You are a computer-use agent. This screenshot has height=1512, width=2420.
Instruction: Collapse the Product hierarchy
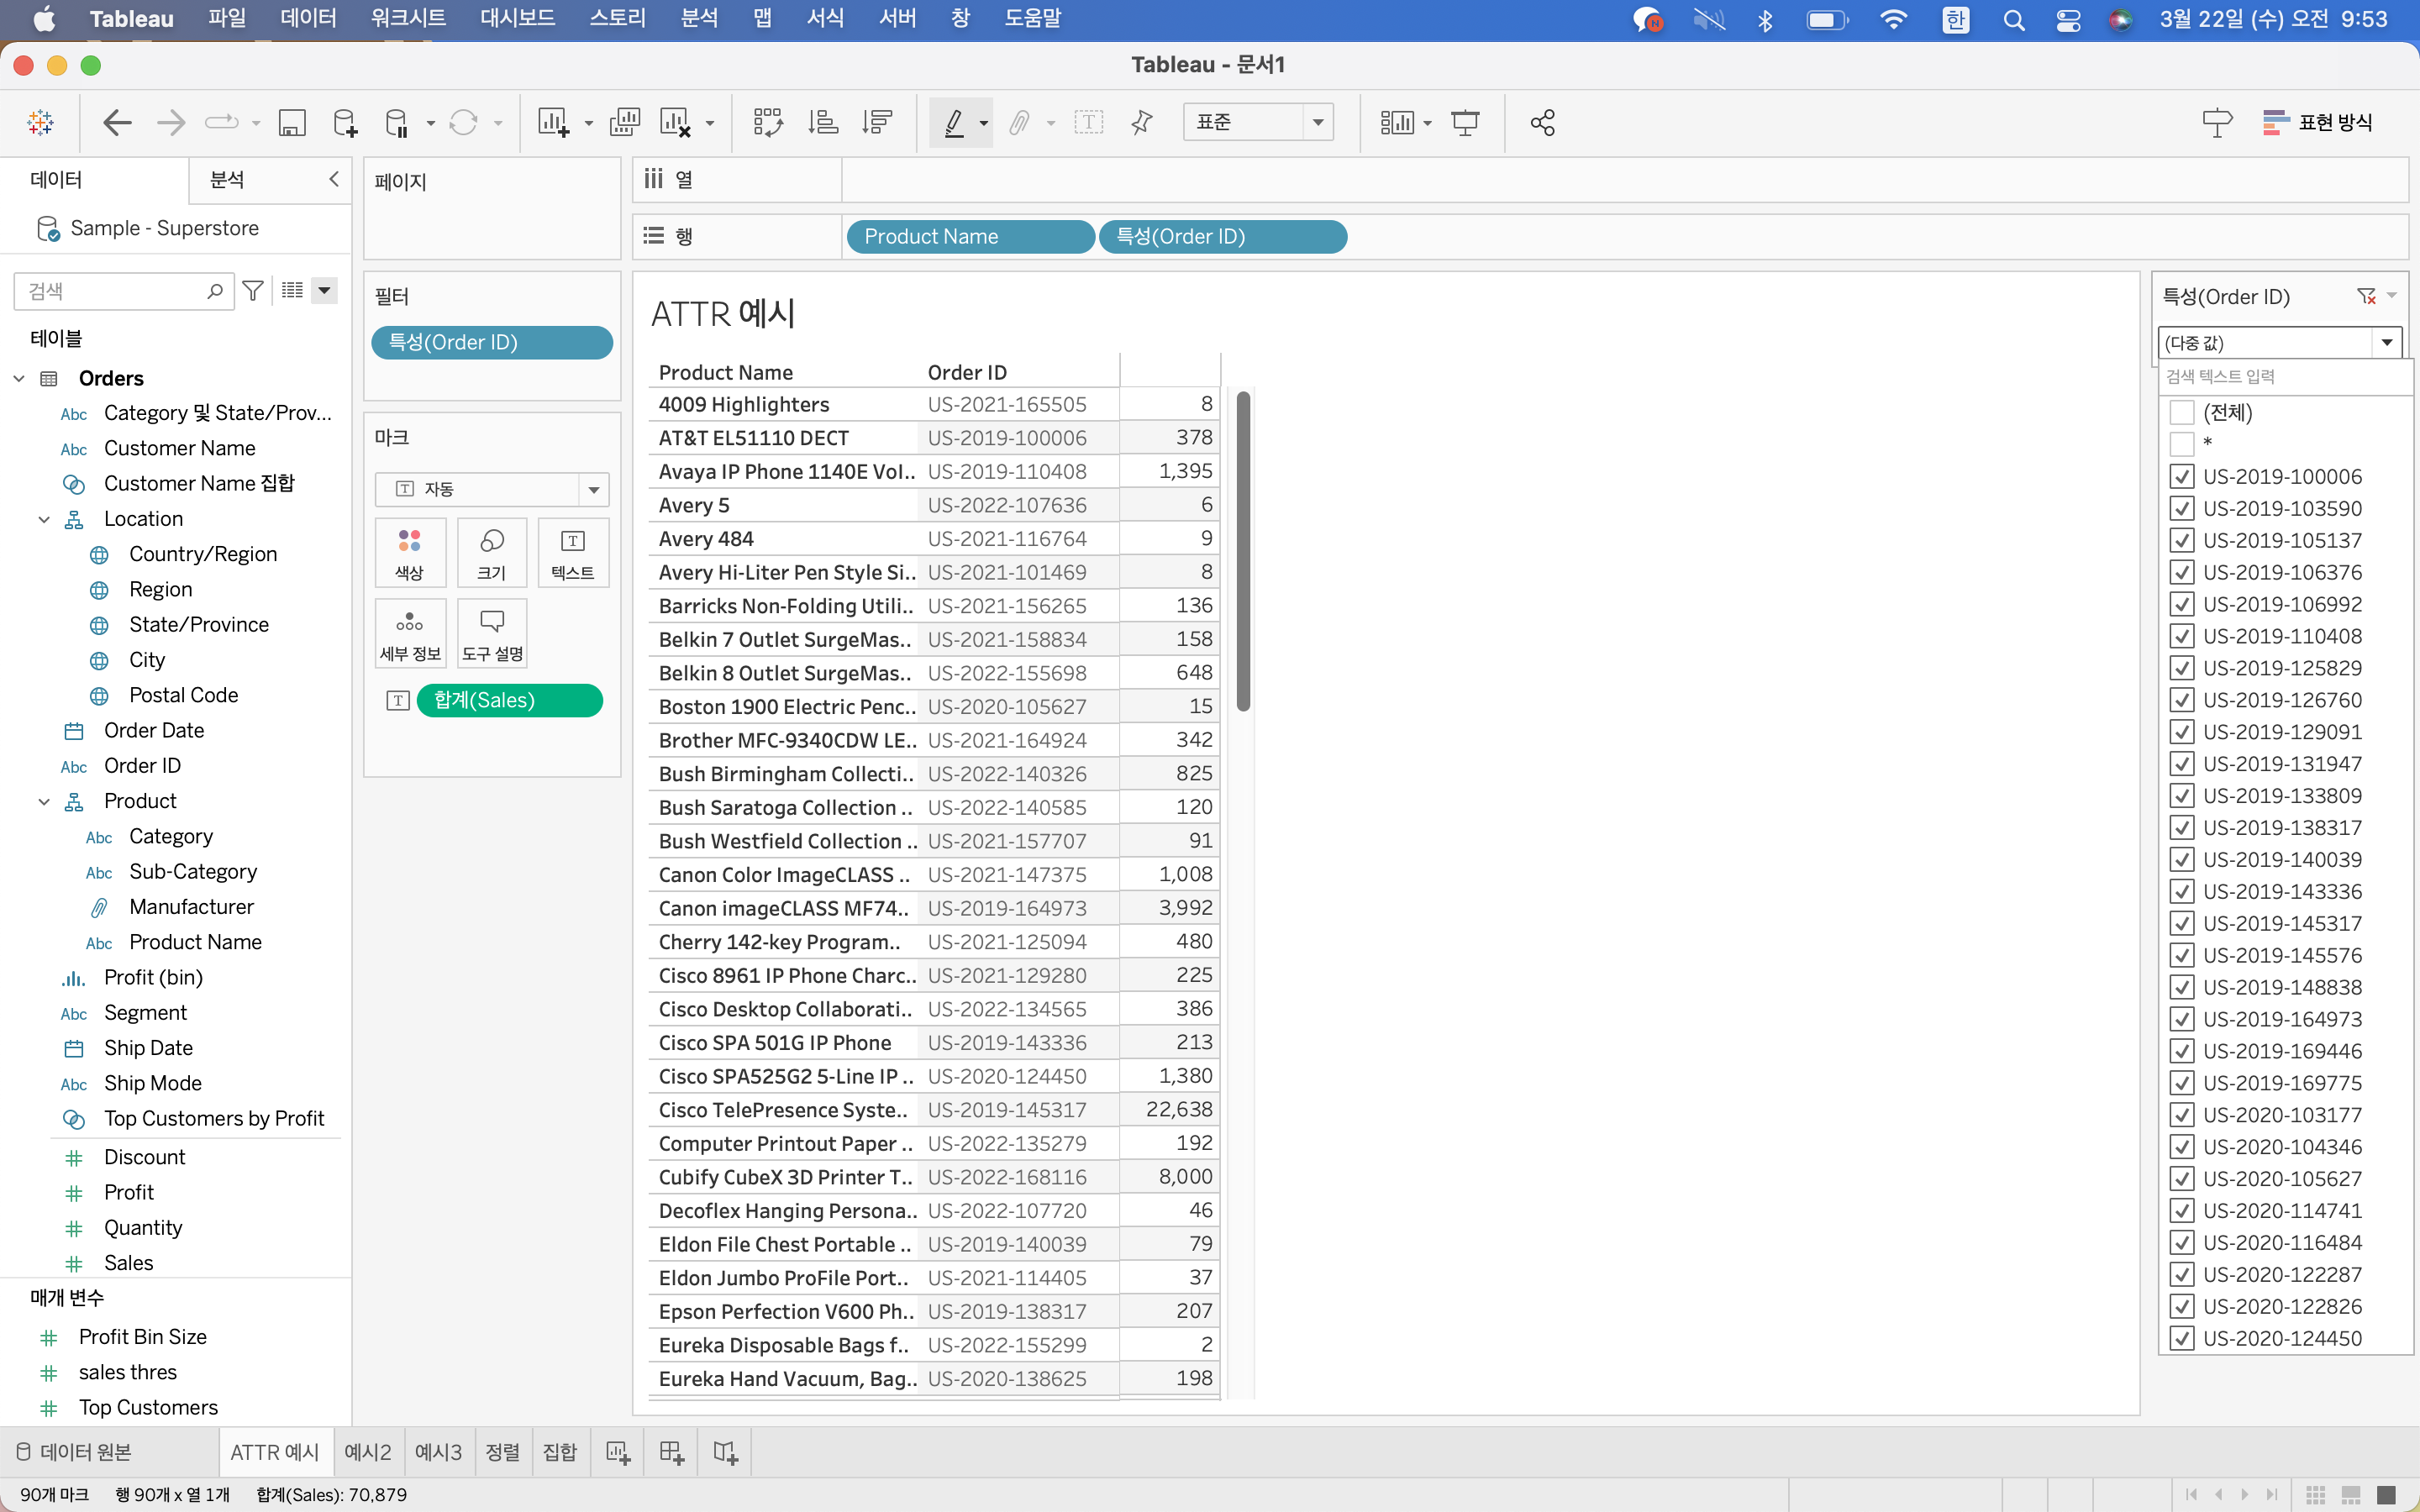pos(44,802)
